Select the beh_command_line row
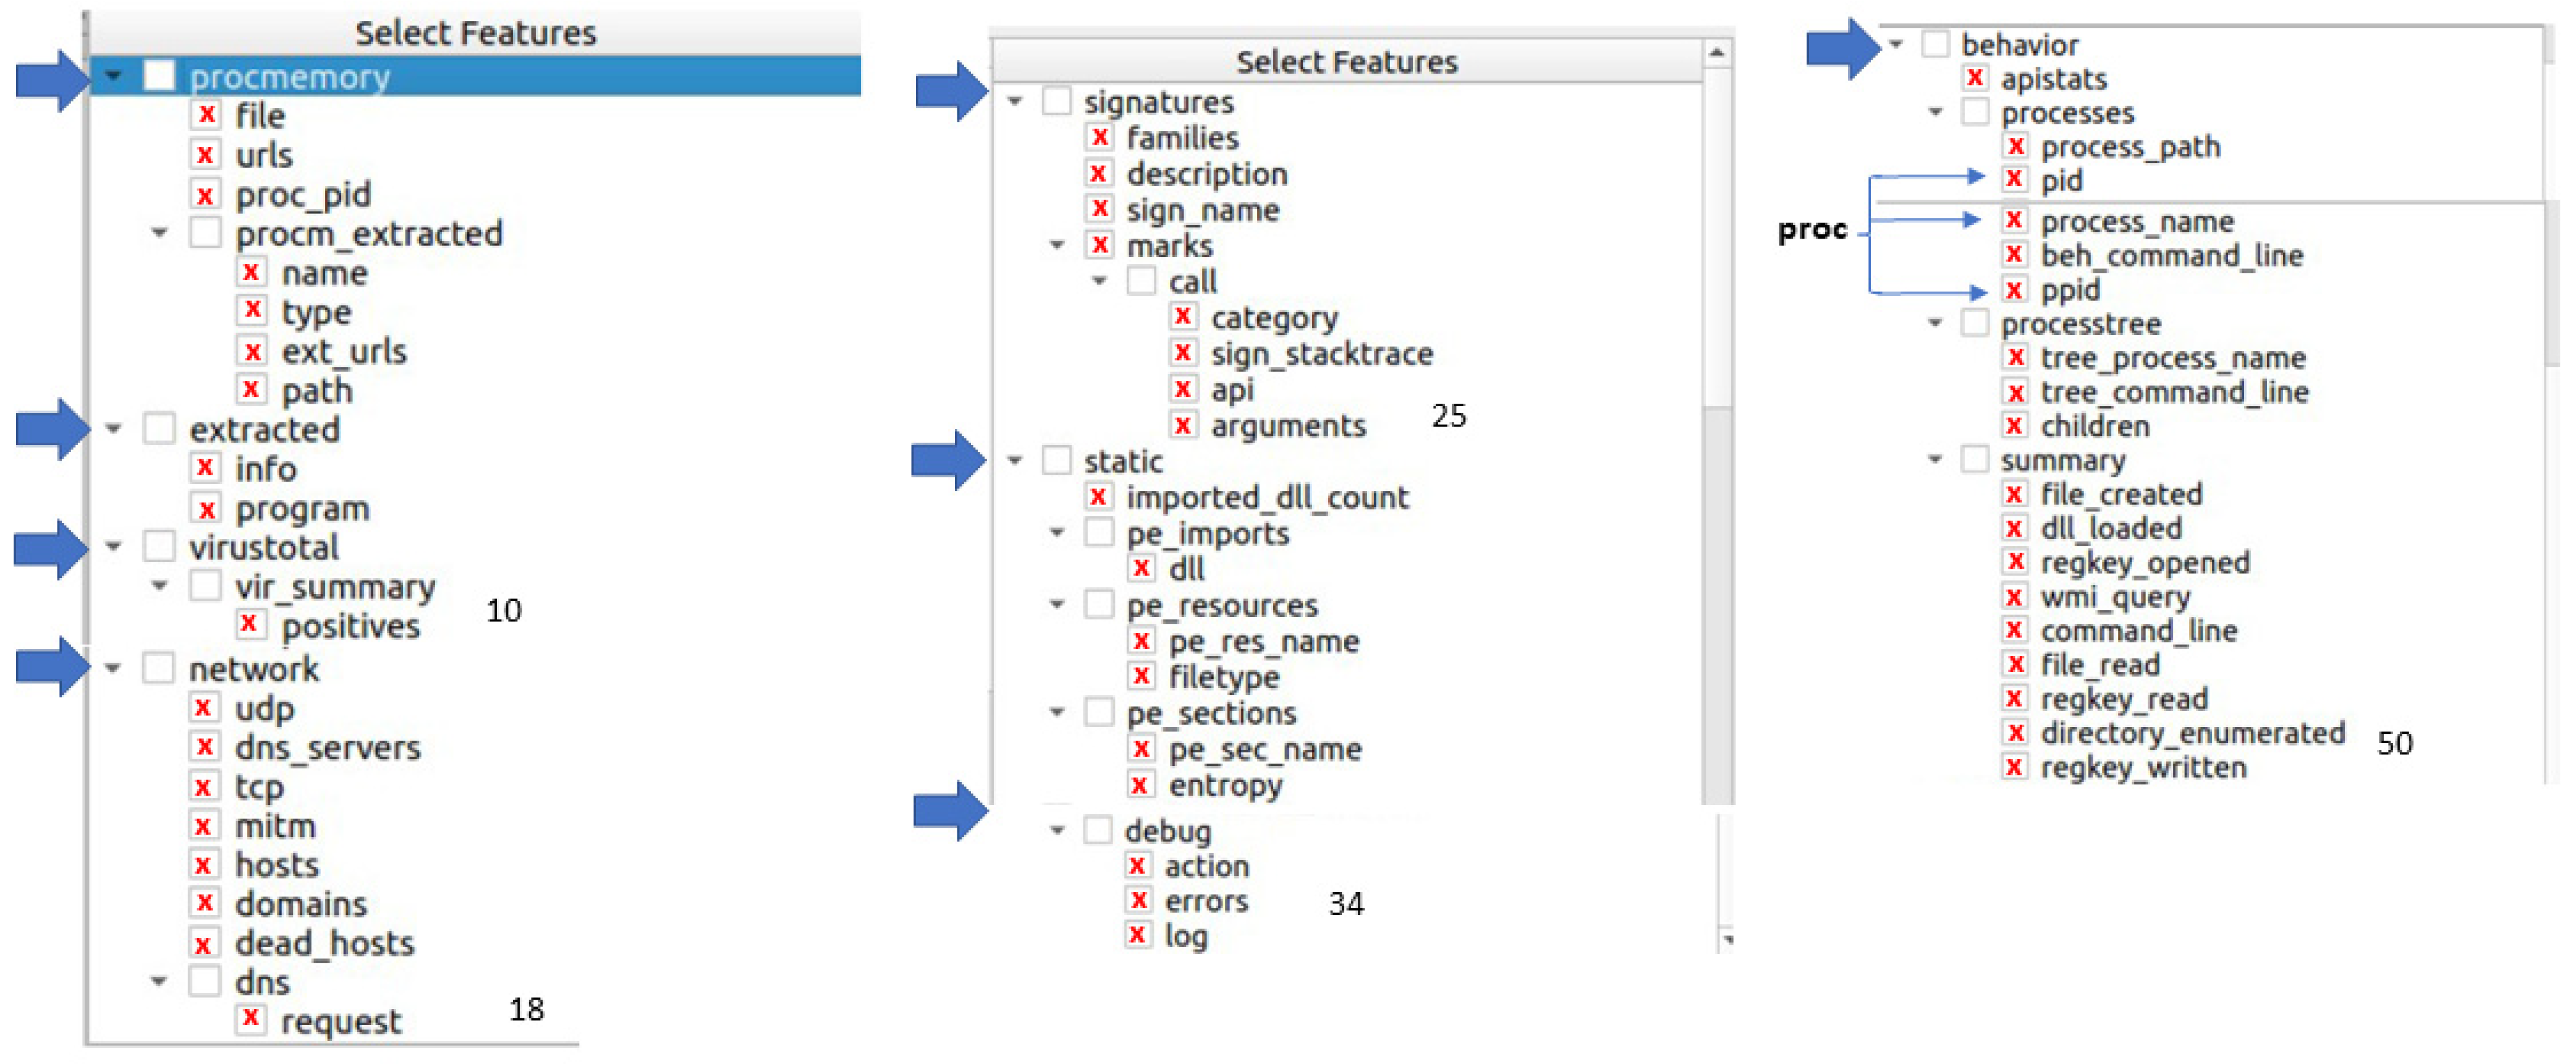This screenshot has width=2576, height=1064. click(2171, 255)
